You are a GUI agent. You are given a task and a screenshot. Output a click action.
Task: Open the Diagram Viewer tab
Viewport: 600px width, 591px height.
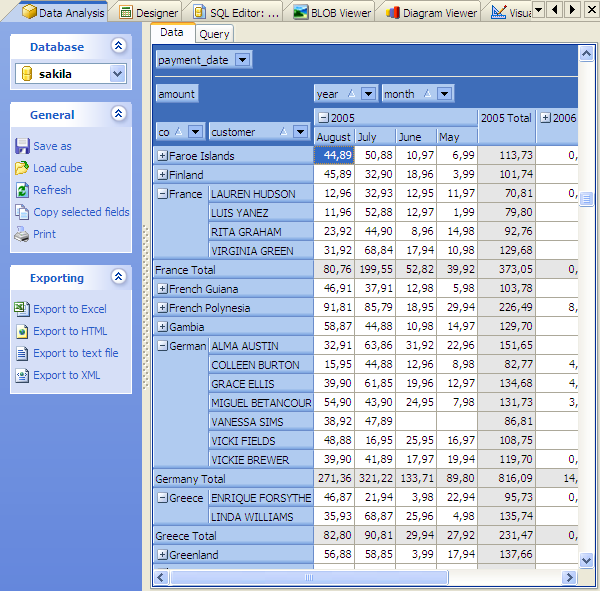click(x=432, y=13)
